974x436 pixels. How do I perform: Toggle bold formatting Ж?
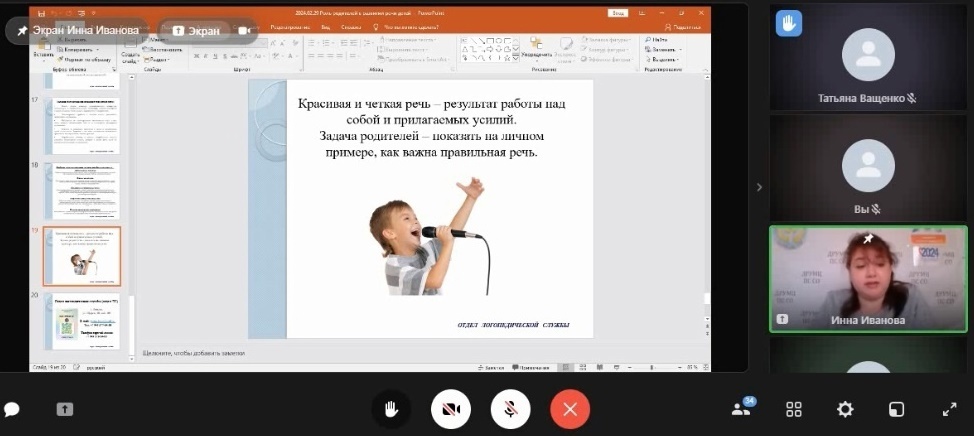[196, 56]
